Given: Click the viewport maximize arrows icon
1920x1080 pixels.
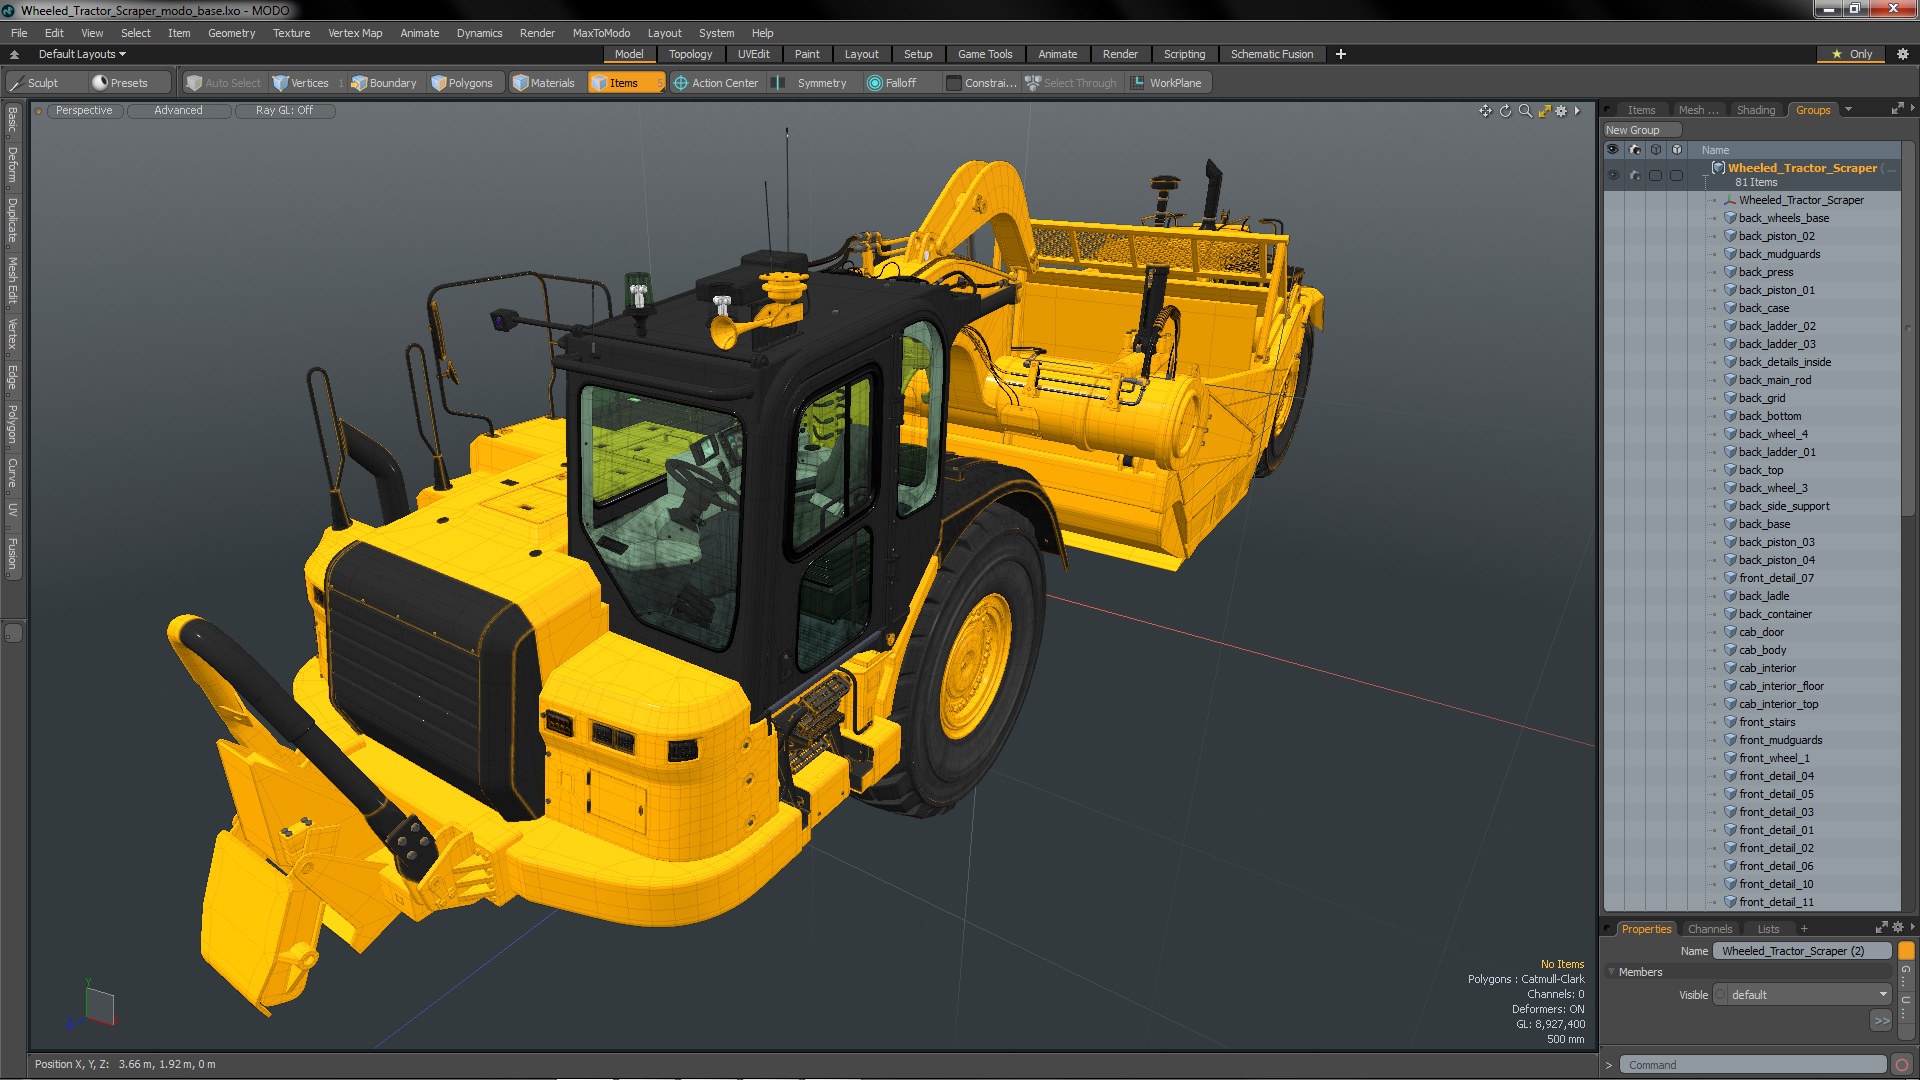Looking at the screenshot, I should point(1544,111).
